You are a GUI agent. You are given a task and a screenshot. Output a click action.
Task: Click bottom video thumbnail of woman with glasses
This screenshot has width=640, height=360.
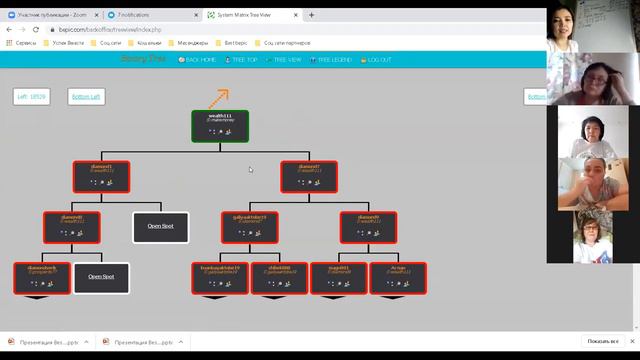click(x=593, y=237)
